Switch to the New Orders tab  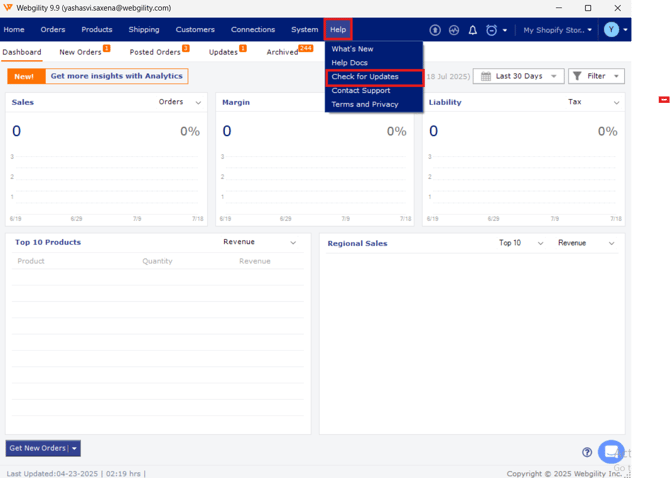point(81,52)
